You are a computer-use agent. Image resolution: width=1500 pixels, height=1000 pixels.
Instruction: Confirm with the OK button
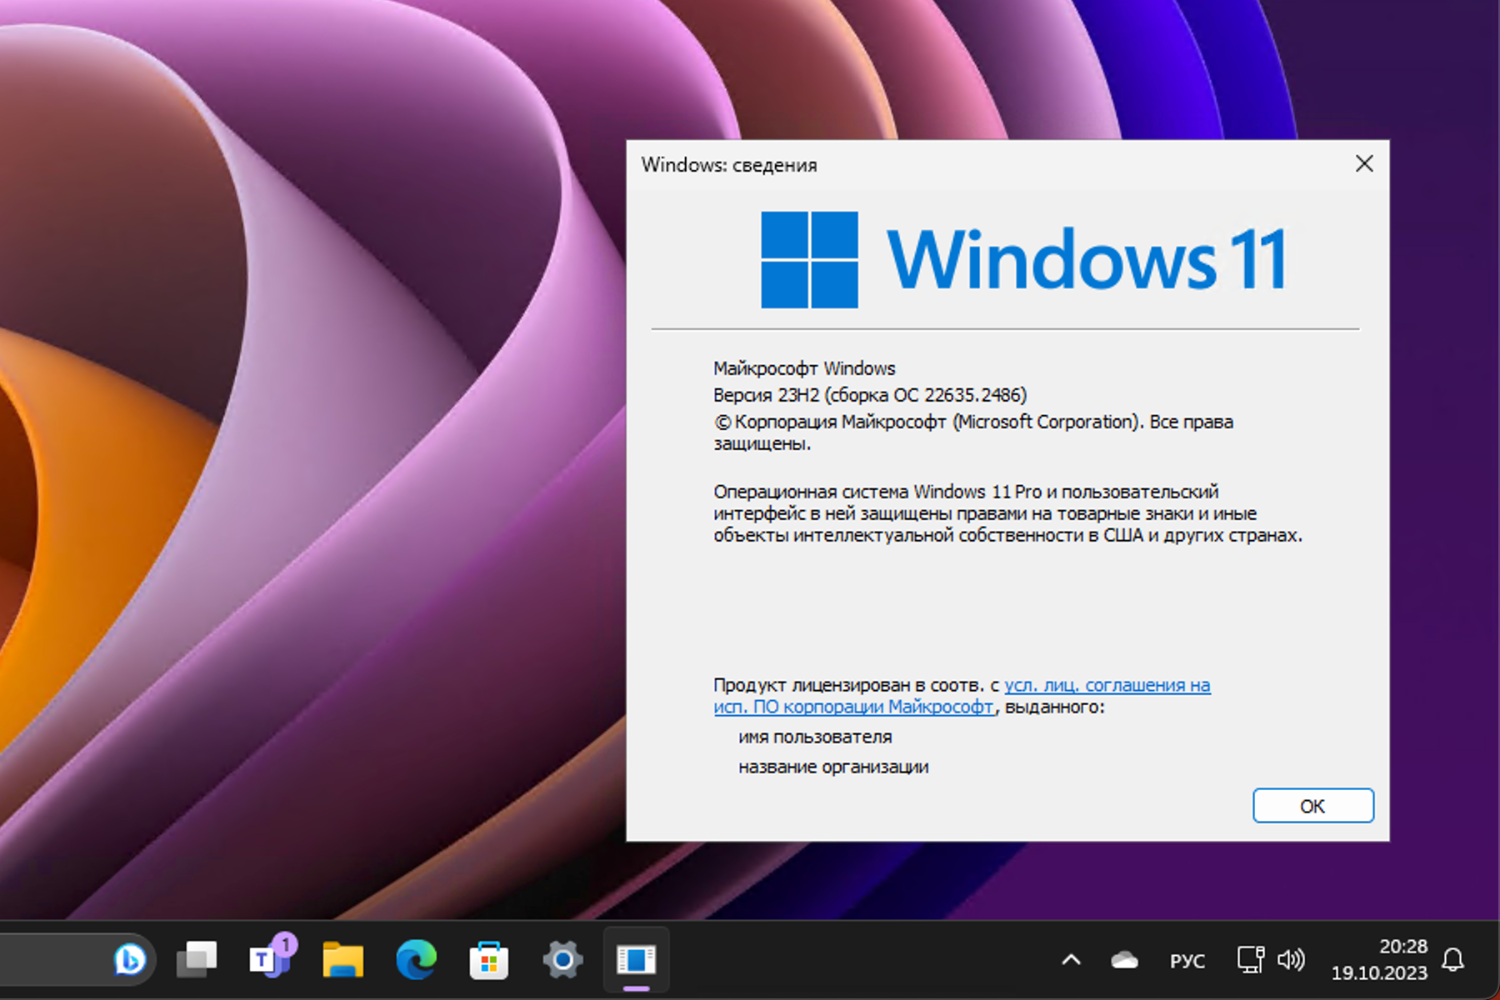tap(1313, 806)
